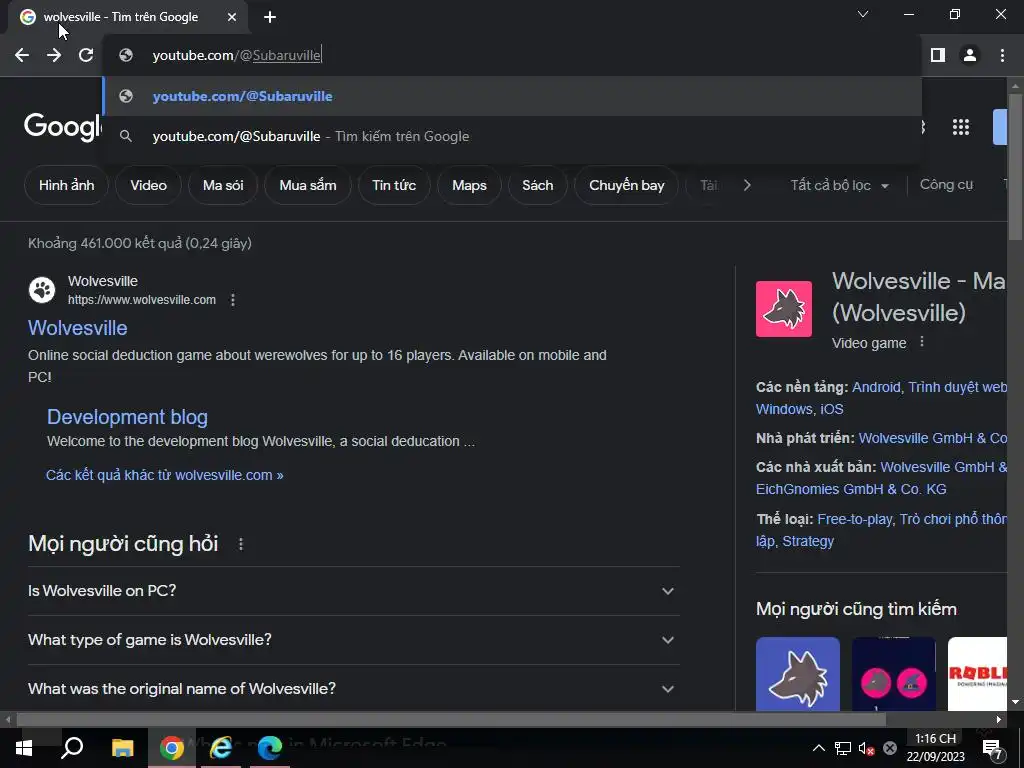1024x768 pixels.
Task: Open the iOS platform link
Action: click(x=831, y=409)
